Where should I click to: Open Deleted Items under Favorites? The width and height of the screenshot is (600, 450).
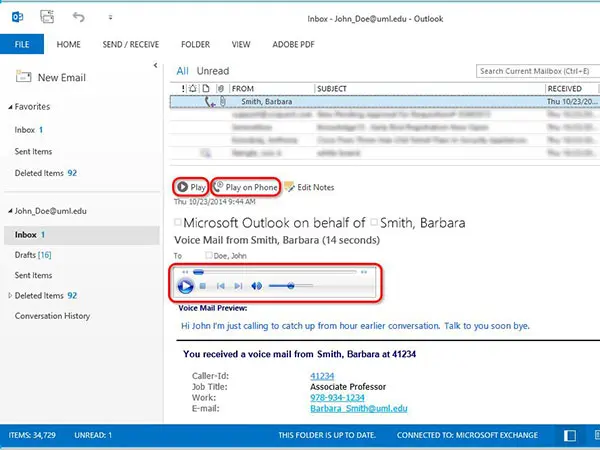[46, 173]
